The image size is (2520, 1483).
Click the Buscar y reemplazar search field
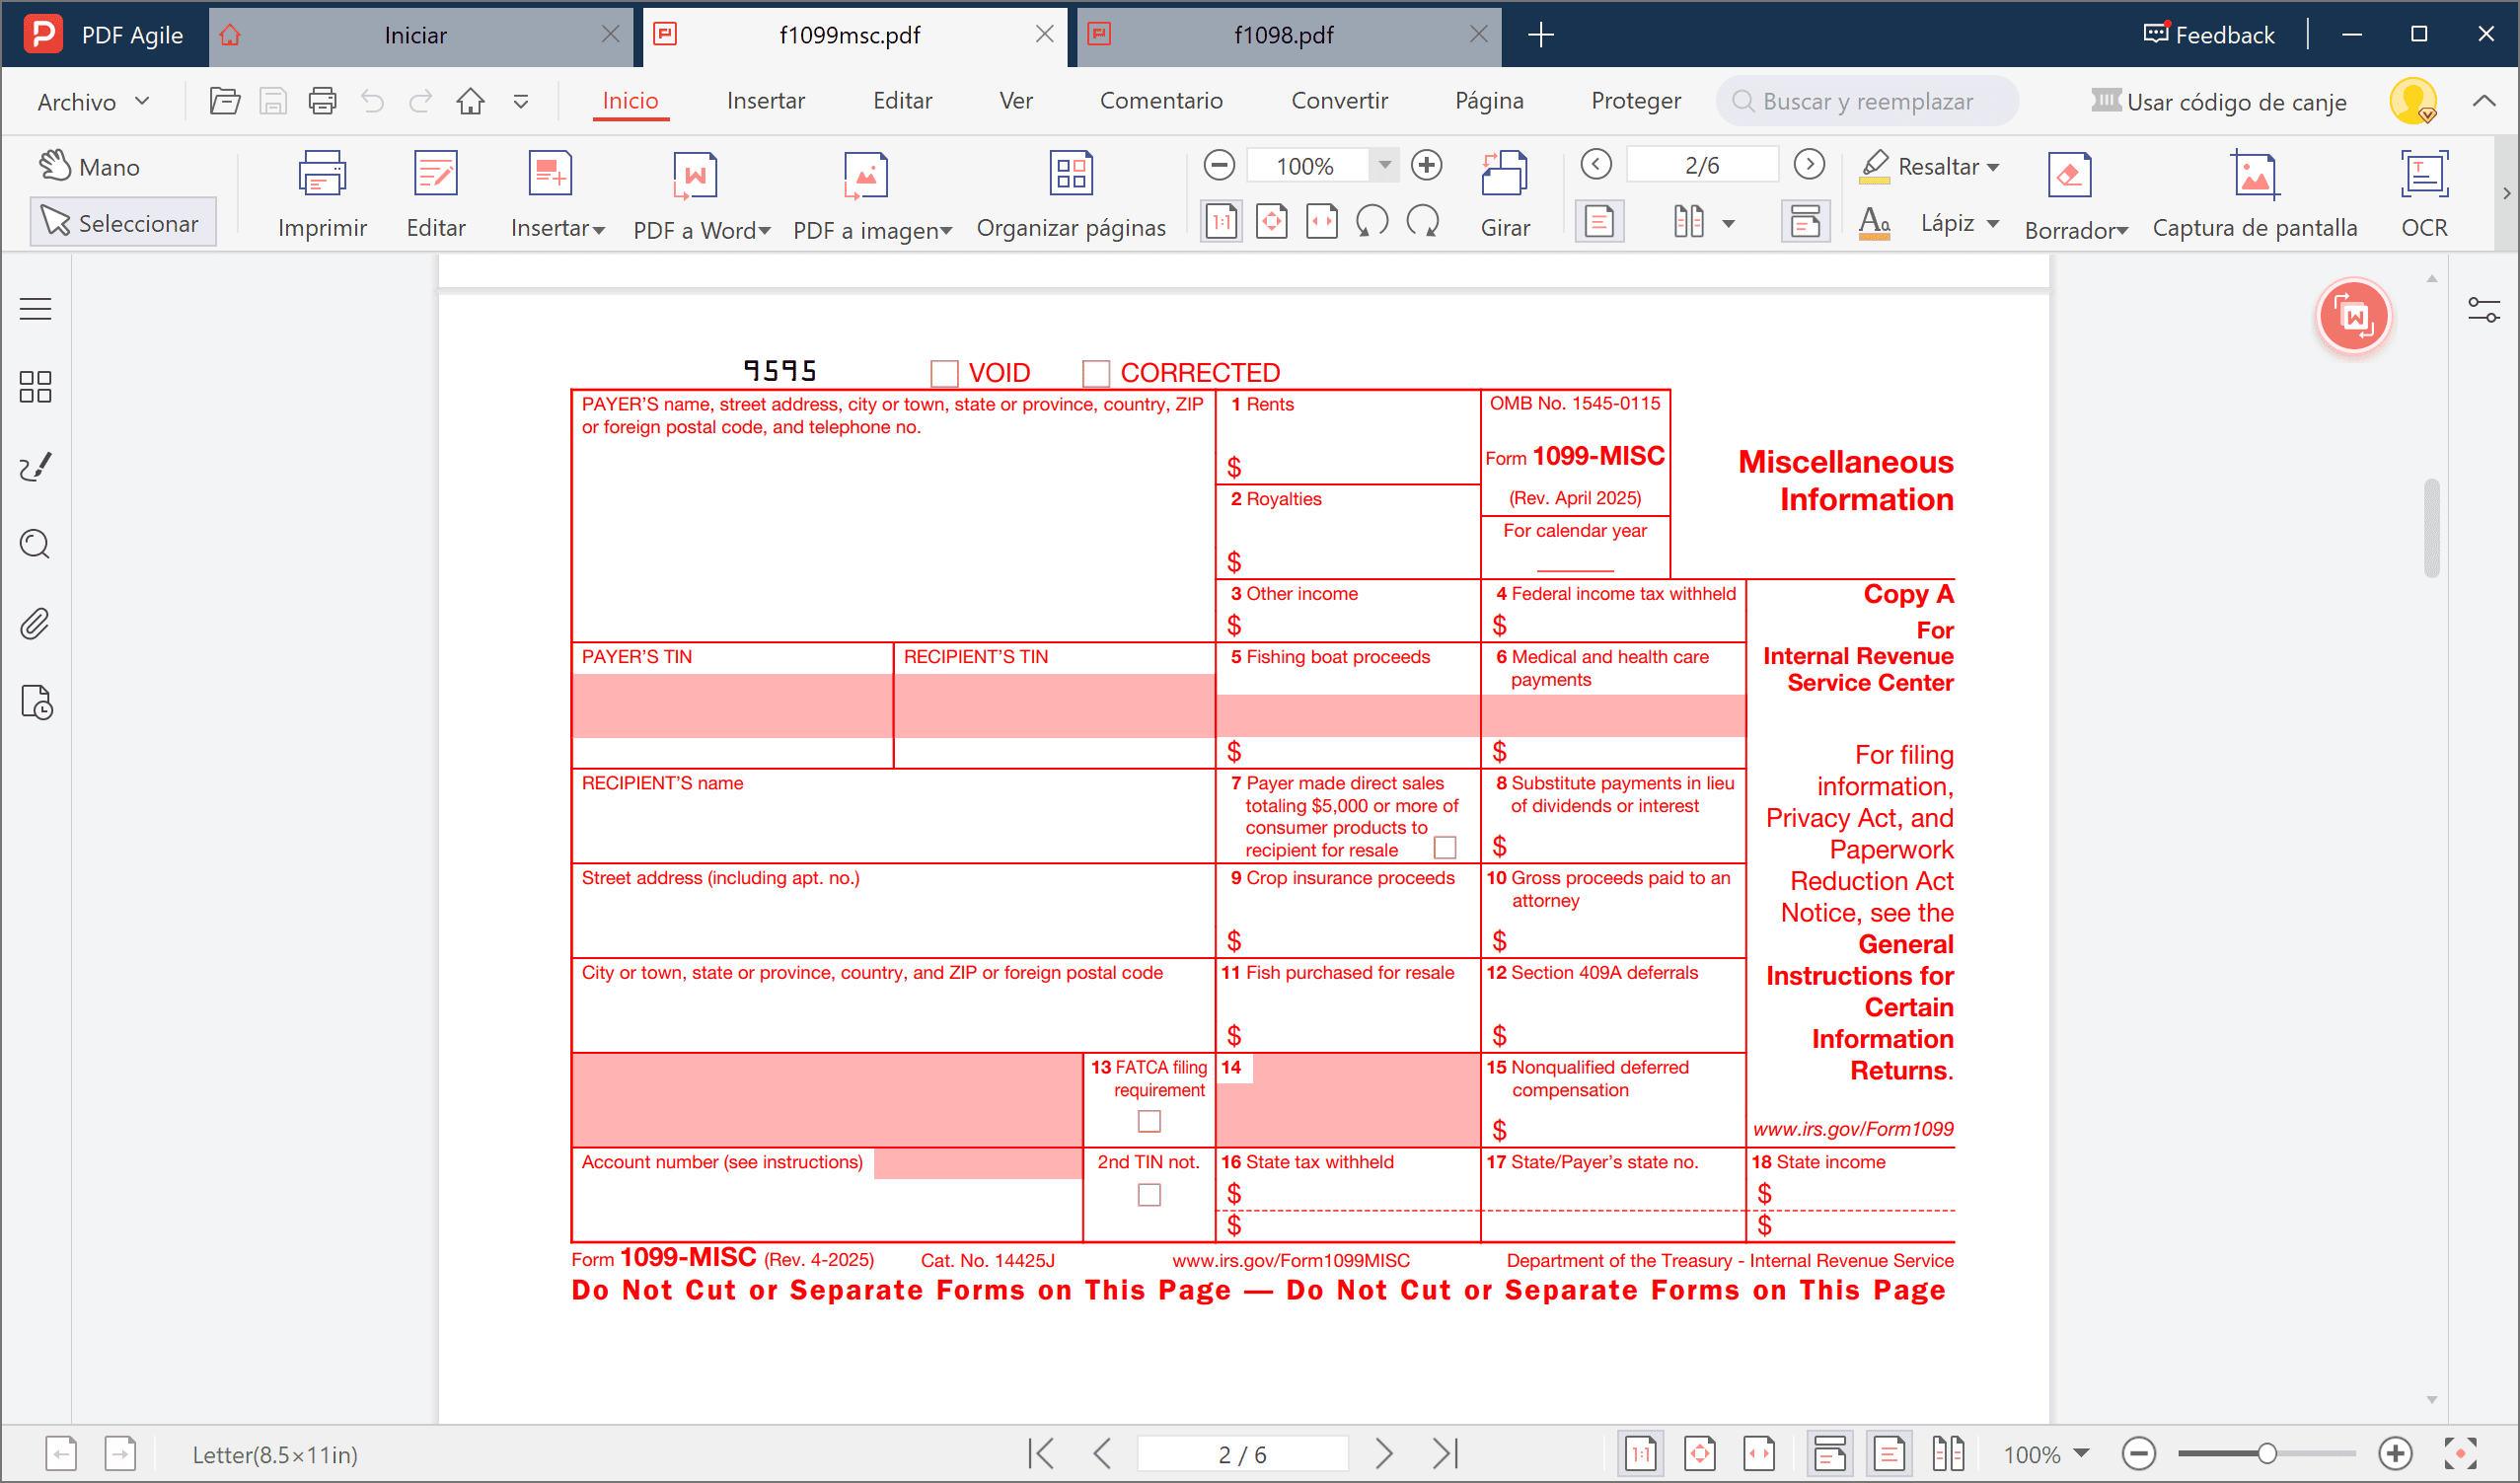1866,102
